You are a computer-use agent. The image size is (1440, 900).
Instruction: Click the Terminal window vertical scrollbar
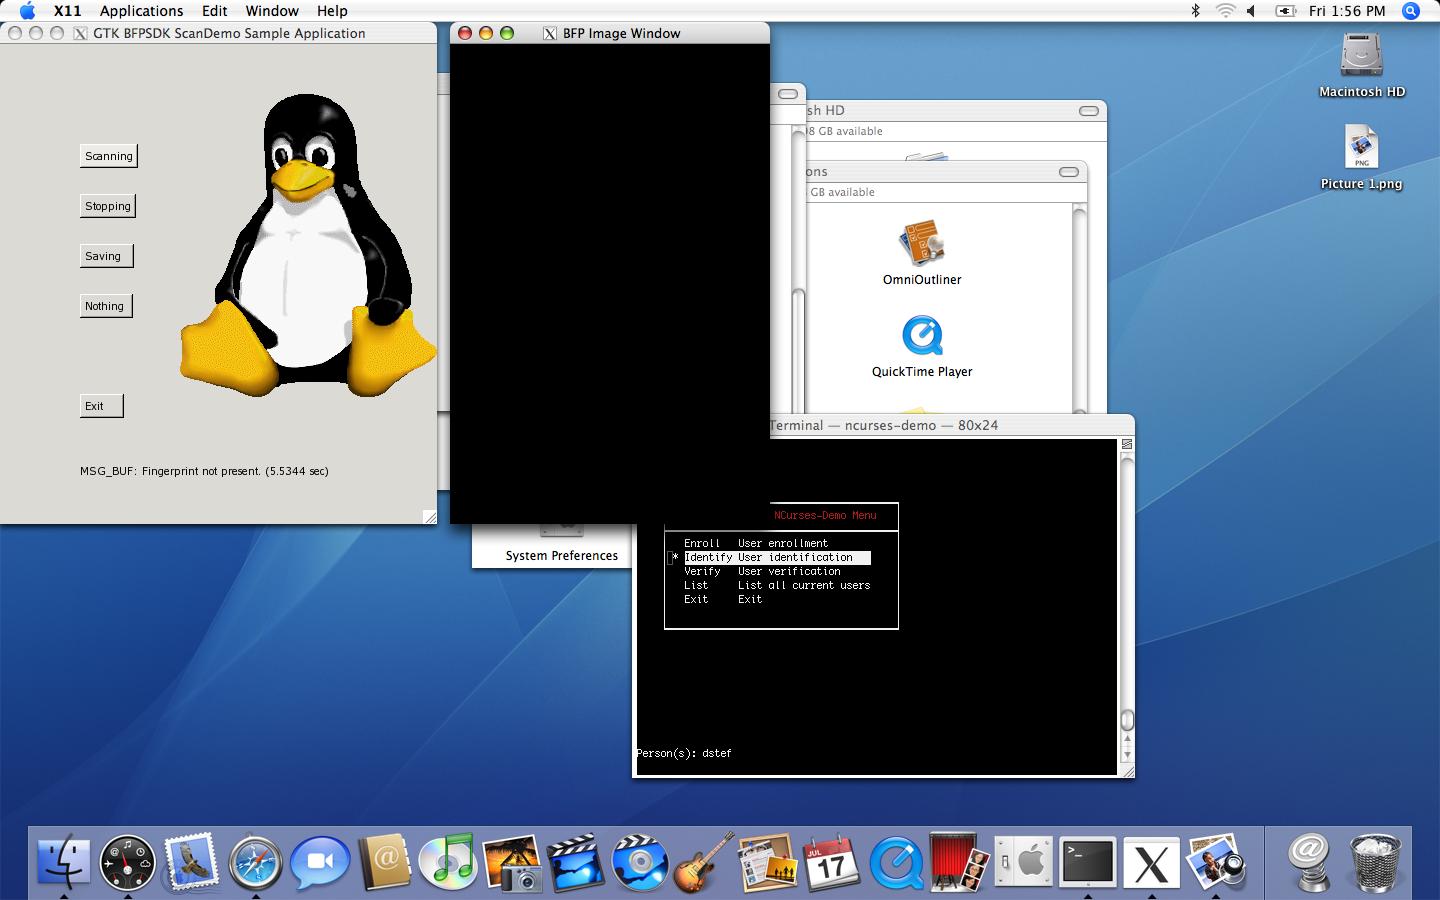[1127, 590]
